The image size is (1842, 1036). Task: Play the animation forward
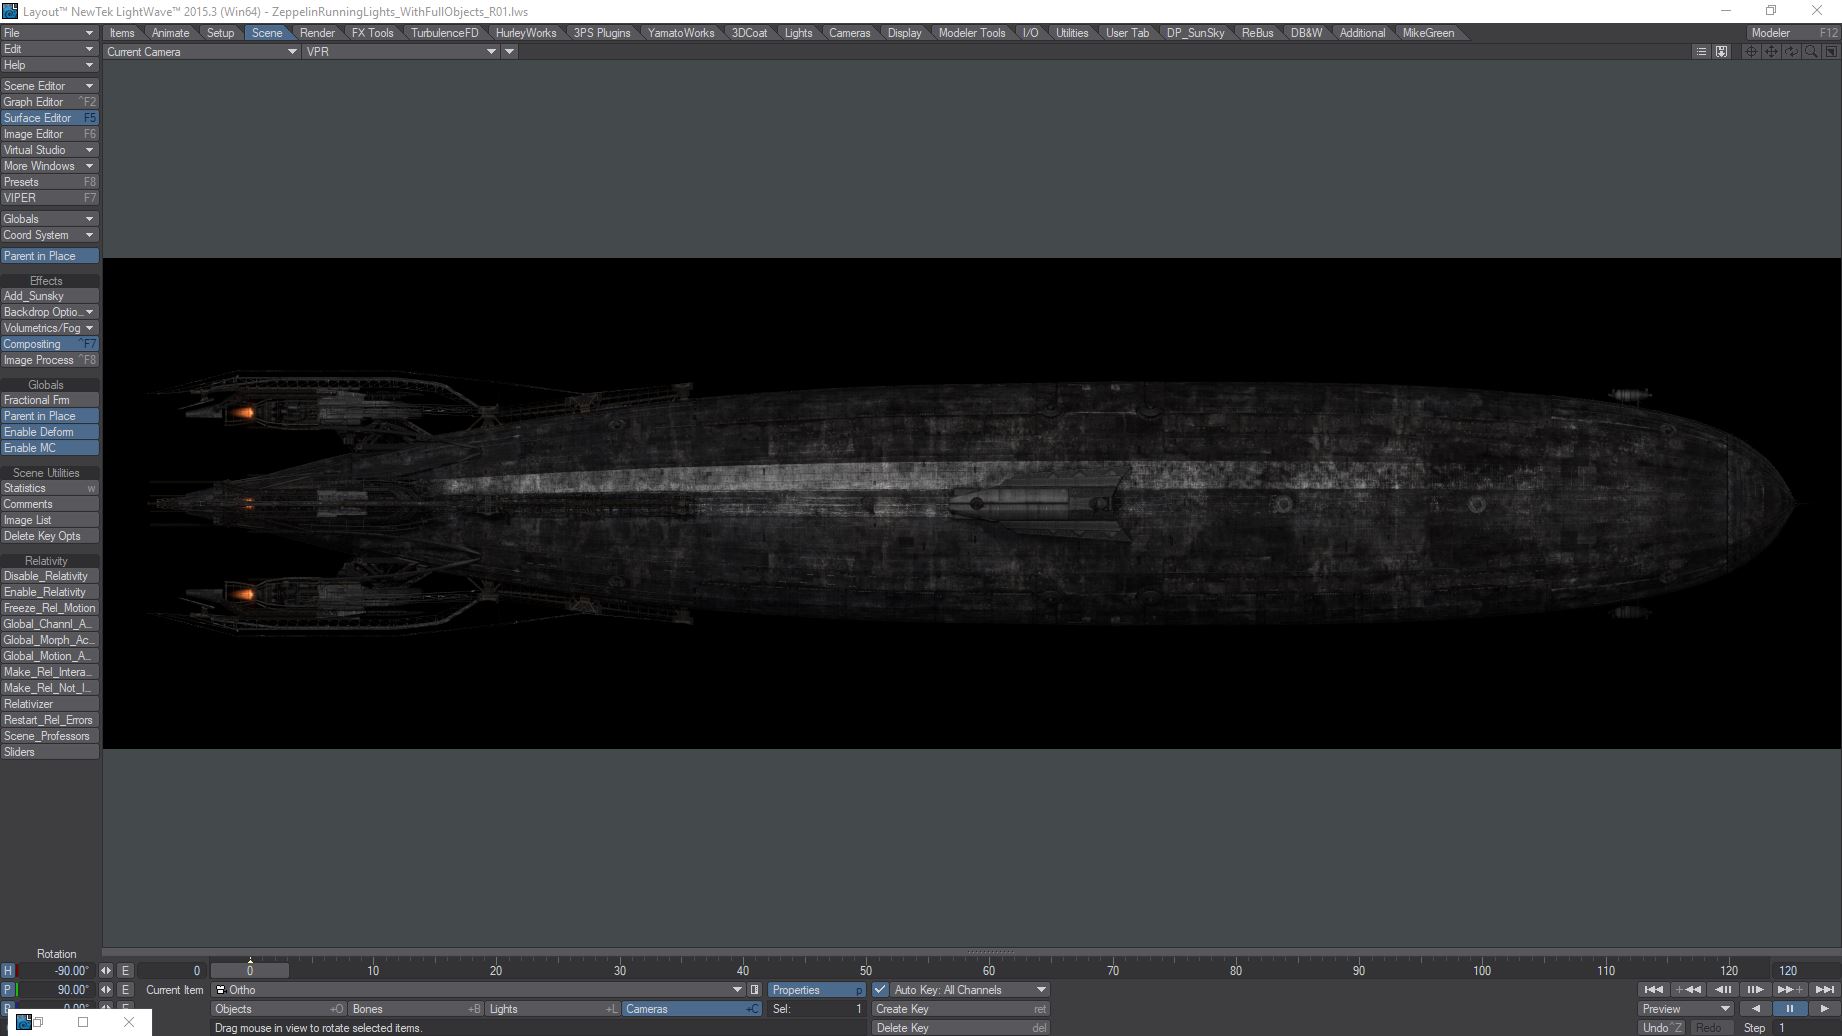point(1823,1009)
